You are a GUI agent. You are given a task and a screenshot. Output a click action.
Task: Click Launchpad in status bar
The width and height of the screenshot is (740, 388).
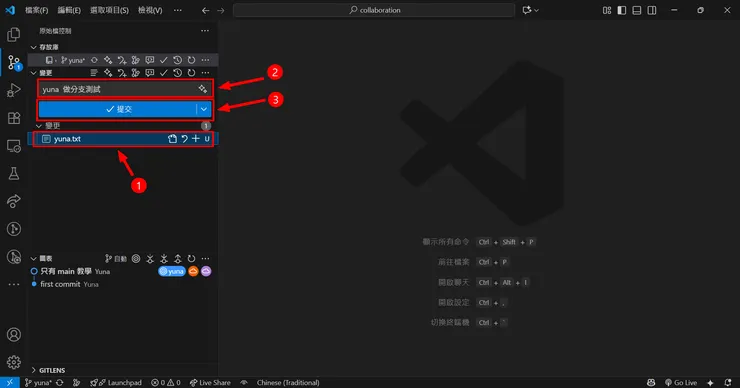[x=116, y=383]
